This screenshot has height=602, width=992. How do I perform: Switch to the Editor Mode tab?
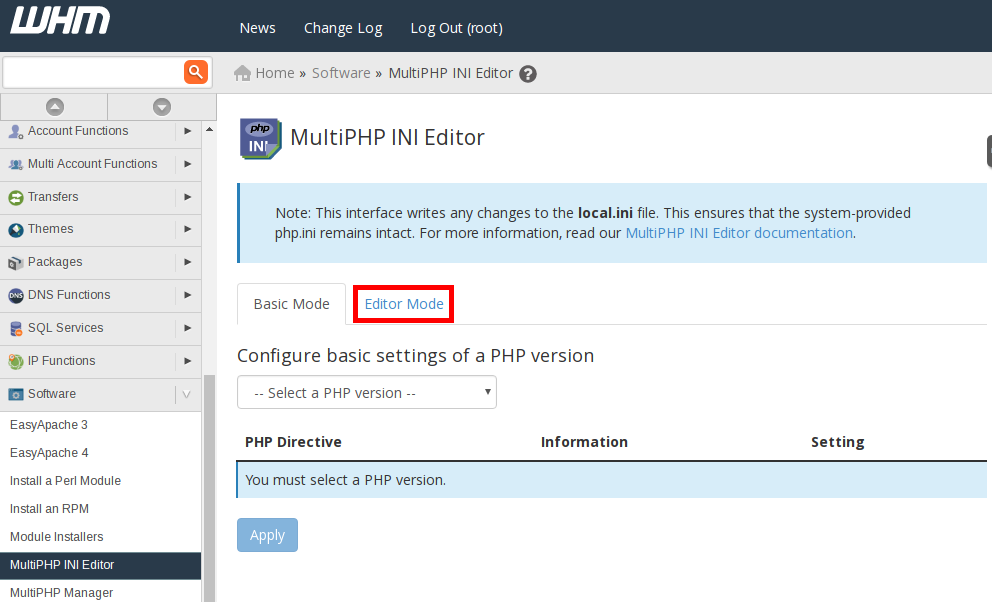(x=404, y=304)
